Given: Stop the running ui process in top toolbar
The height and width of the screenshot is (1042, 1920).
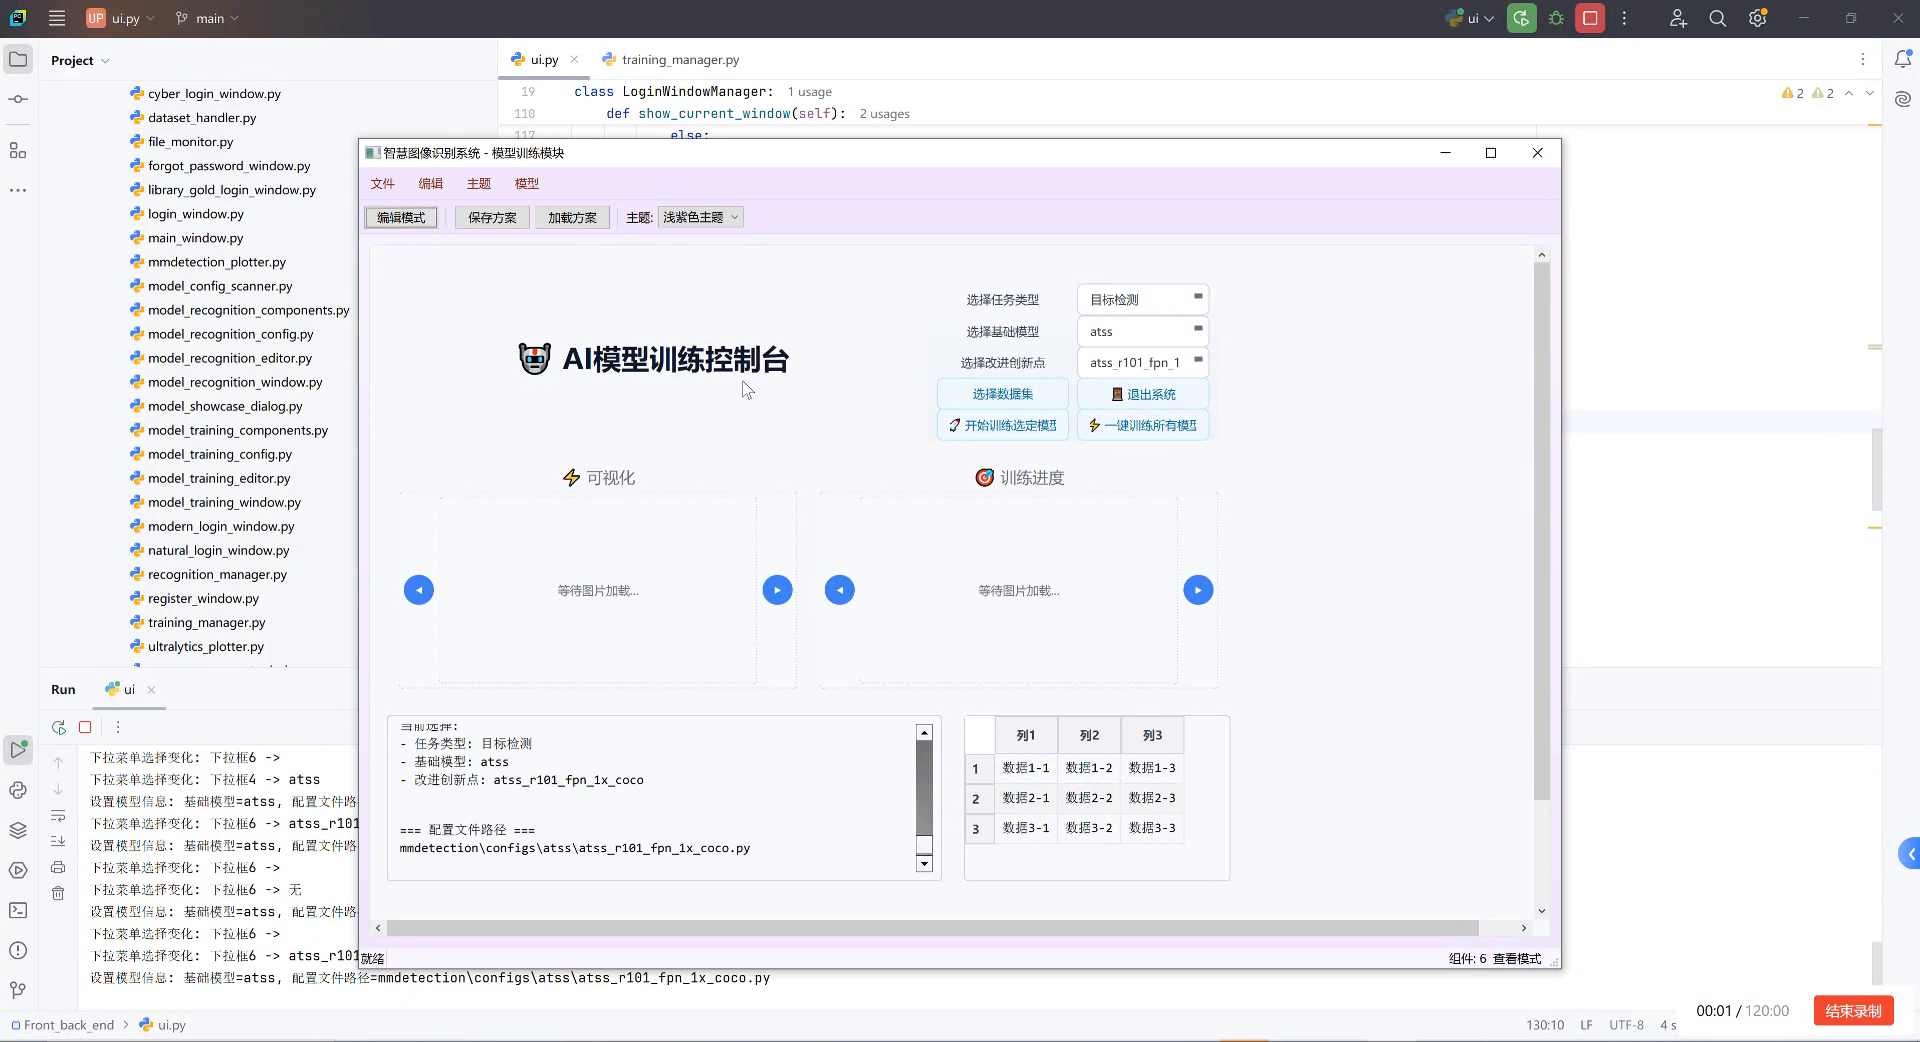Looking at the screenshot, I should coord(1590,18).
